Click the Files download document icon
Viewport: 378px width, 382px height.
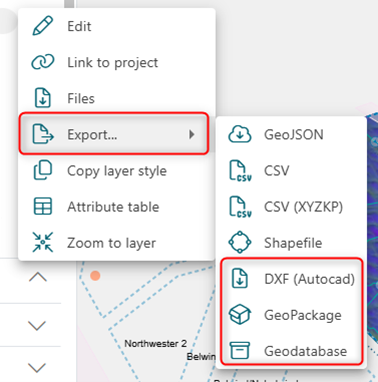43,98
